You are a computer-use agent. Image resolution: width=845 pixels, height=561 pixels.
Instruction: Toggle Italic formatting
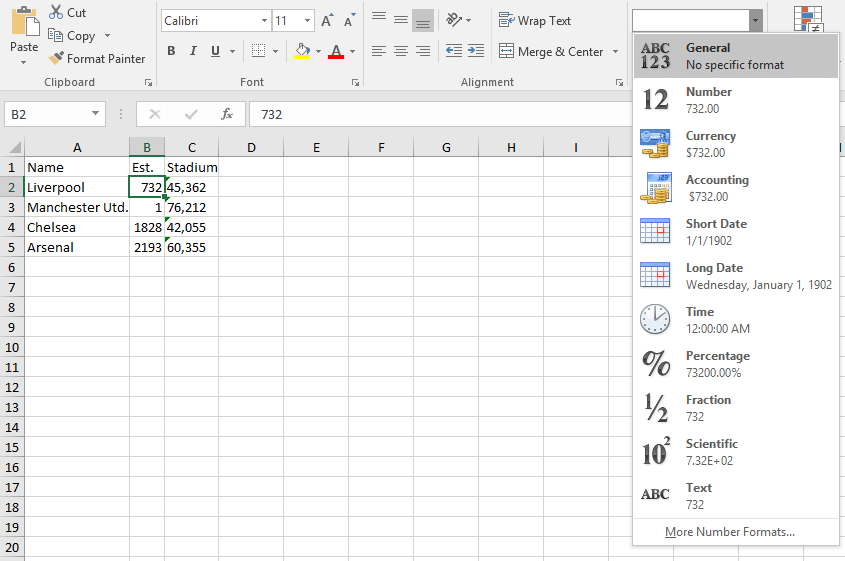point(193,51)
